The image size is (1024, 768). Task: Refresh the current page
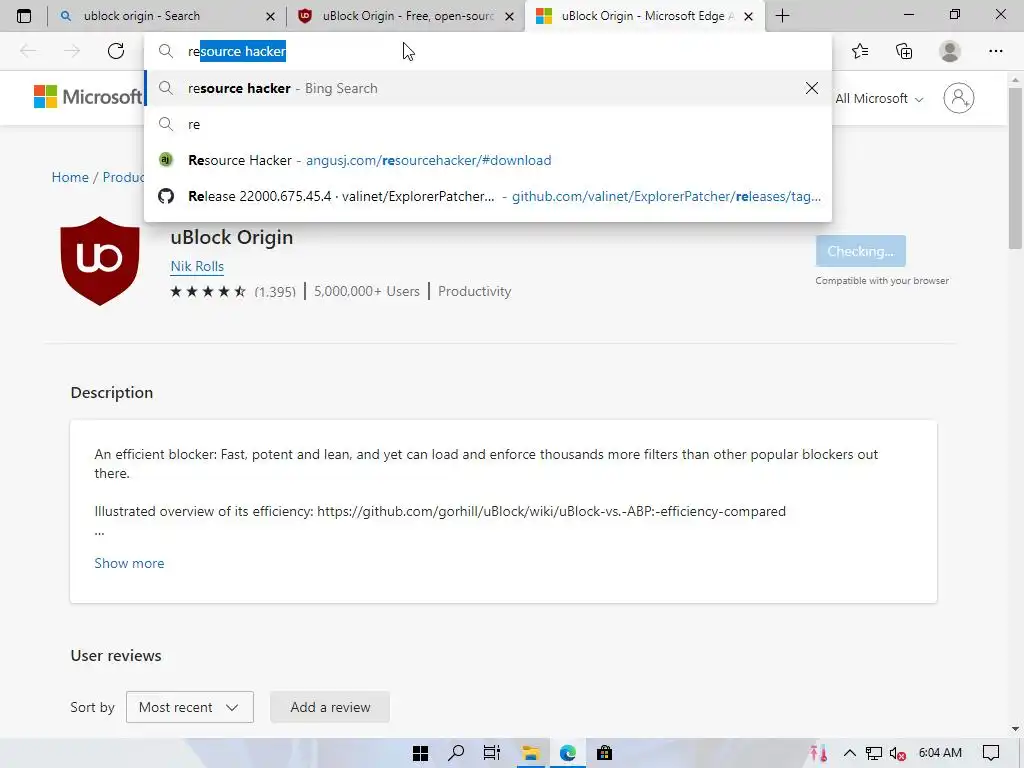coord(116,51)
